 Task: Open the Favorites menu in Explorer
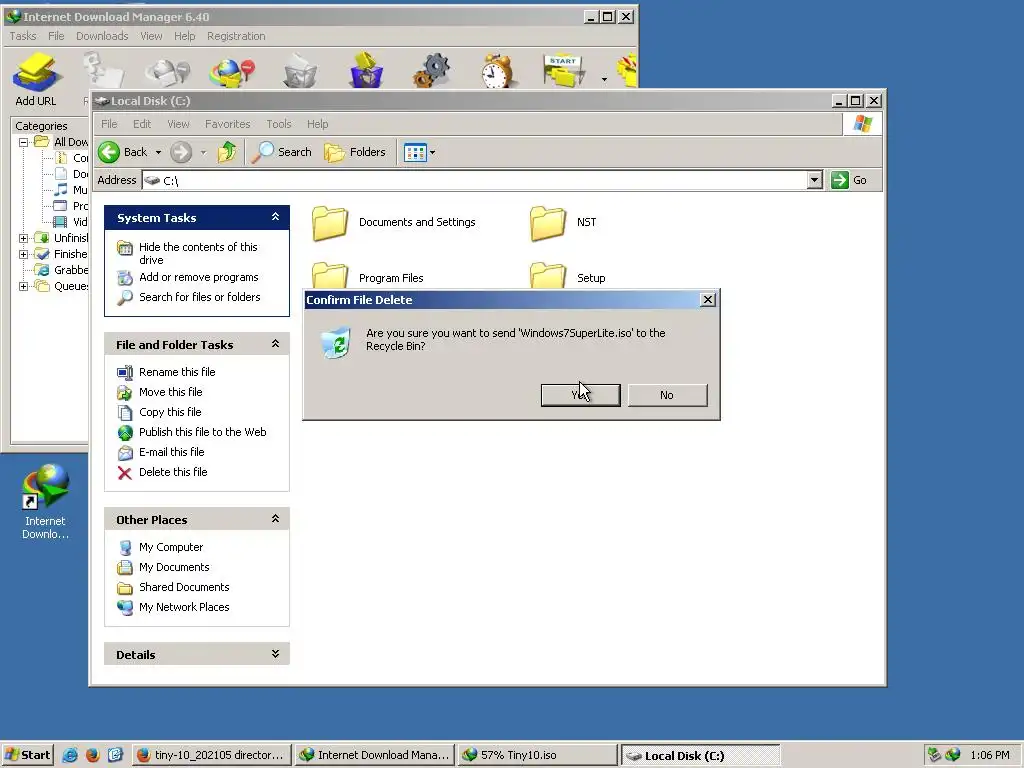pos(227,124)
